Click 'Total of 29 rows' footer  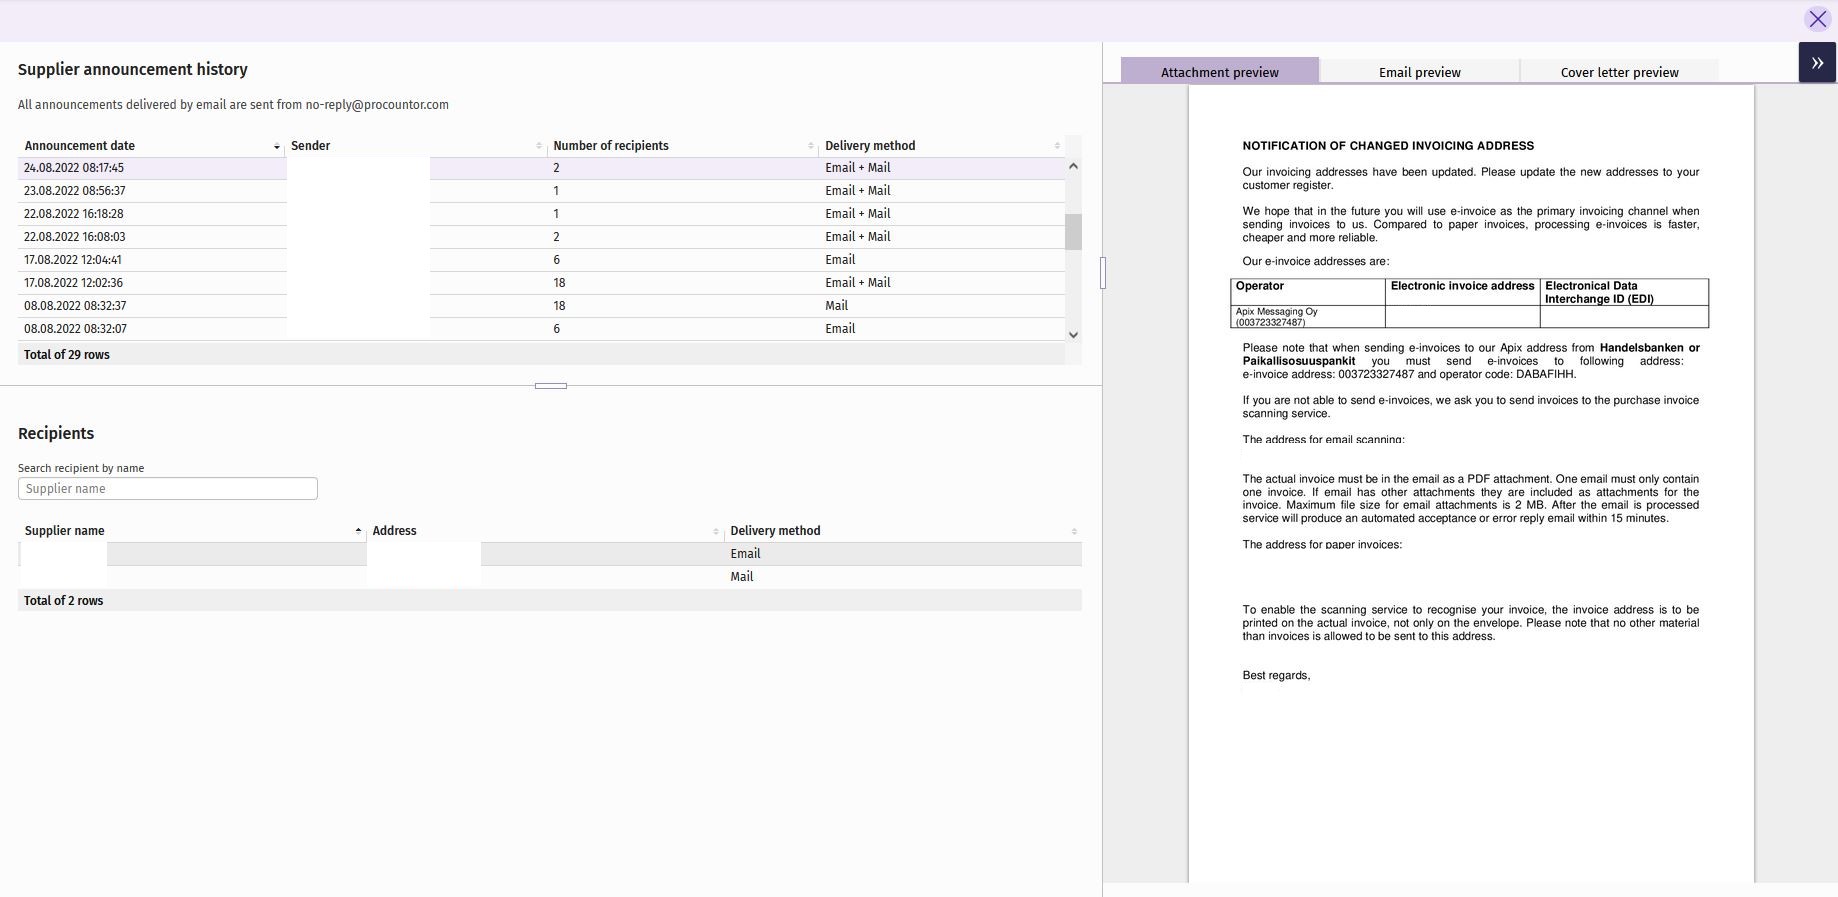point(67,354)
